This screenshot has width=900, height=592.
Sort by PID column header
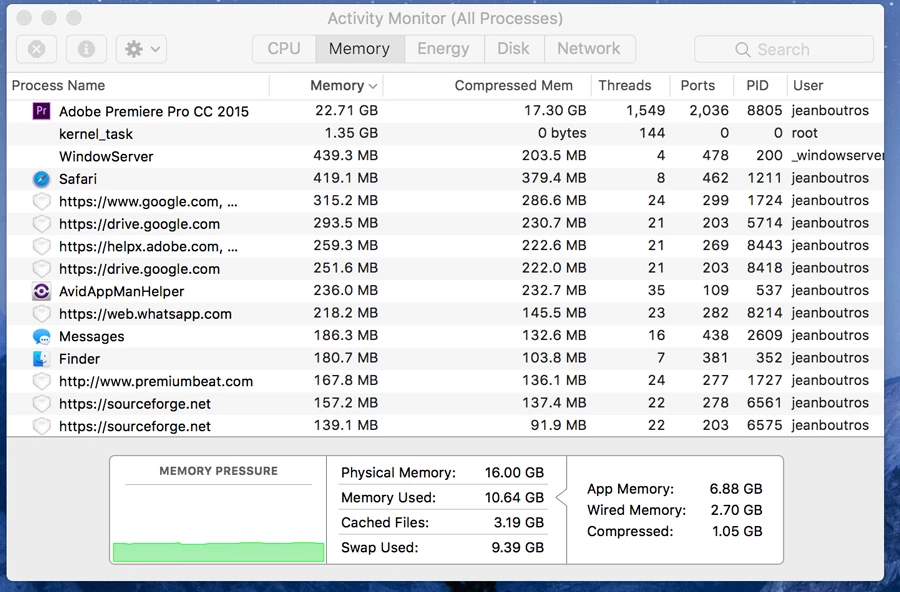[x=760, y=86]
